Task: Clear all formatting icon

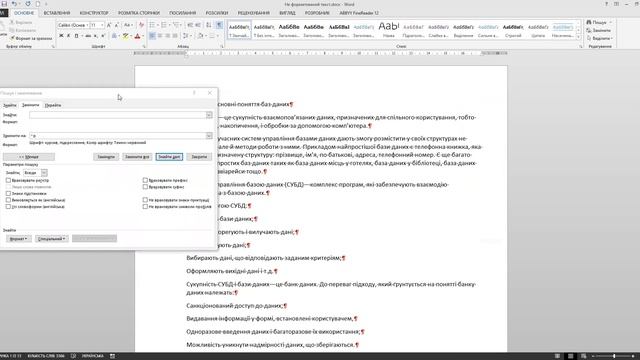Action: (141, 25)
